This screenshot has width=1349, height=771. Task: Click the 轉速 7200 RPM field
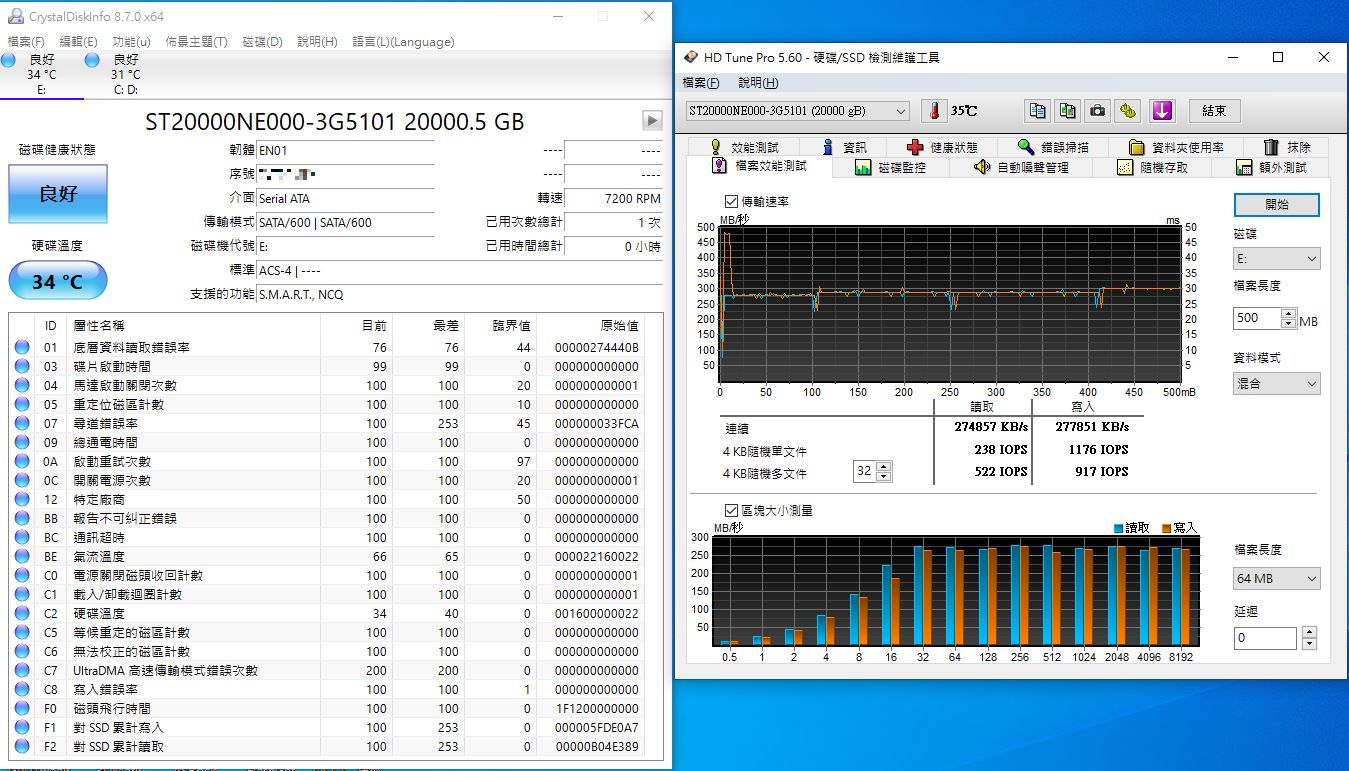click(612, 198)
